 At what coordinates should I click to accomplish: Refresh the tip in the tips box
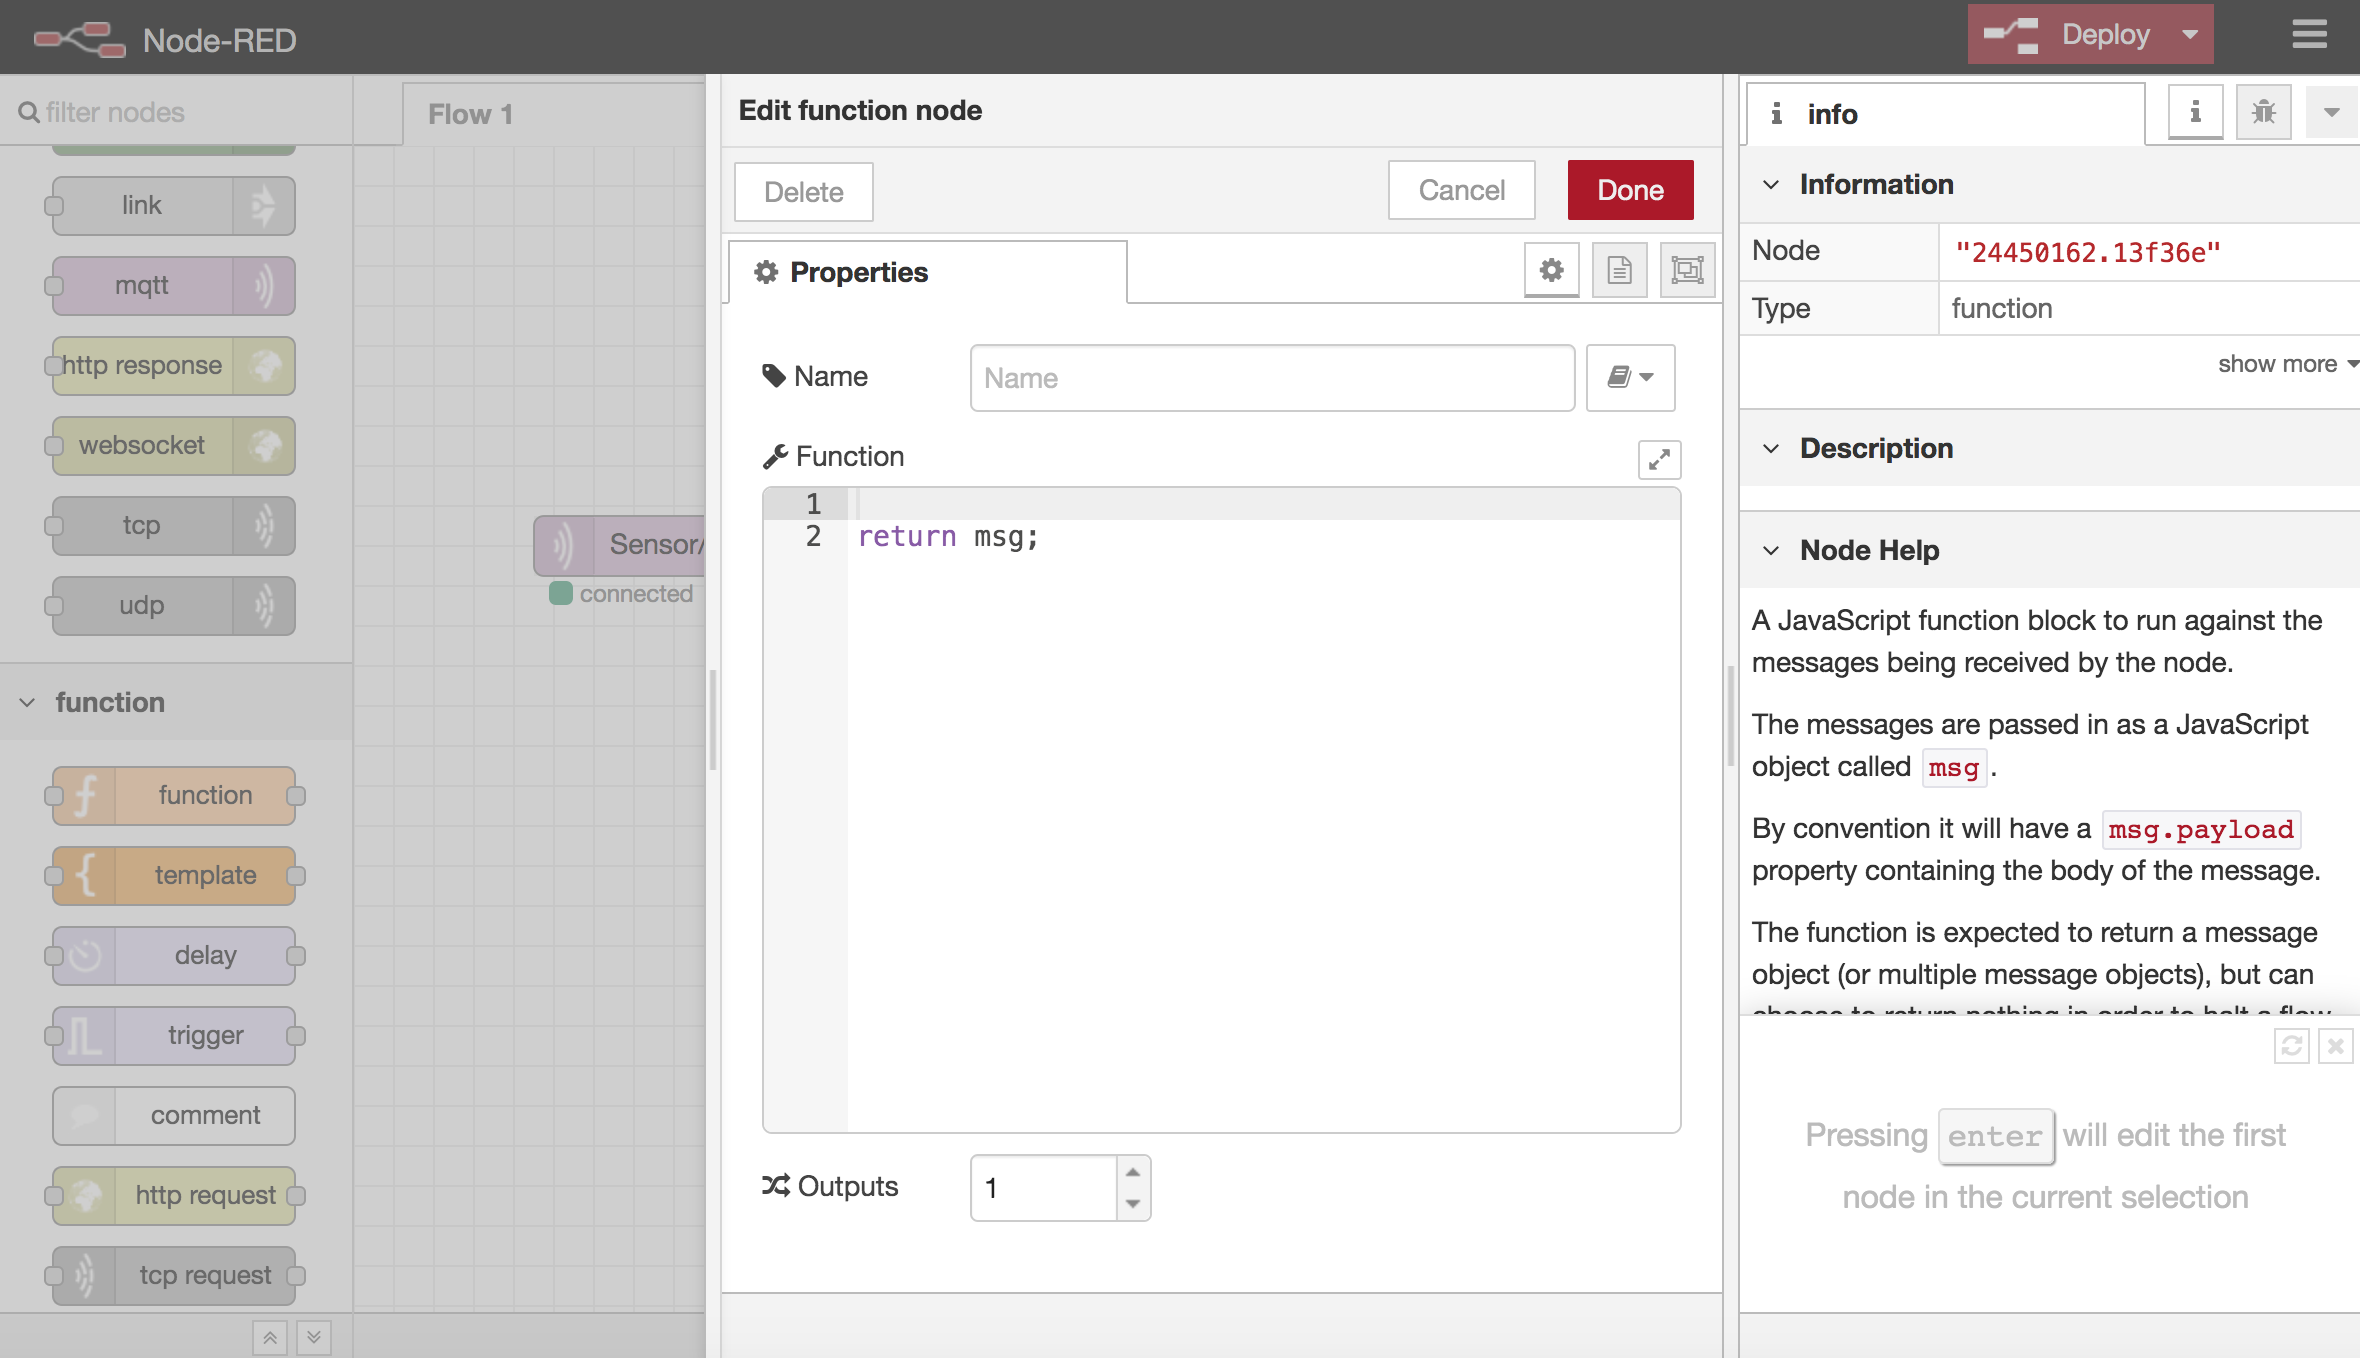(2291, 1046)
